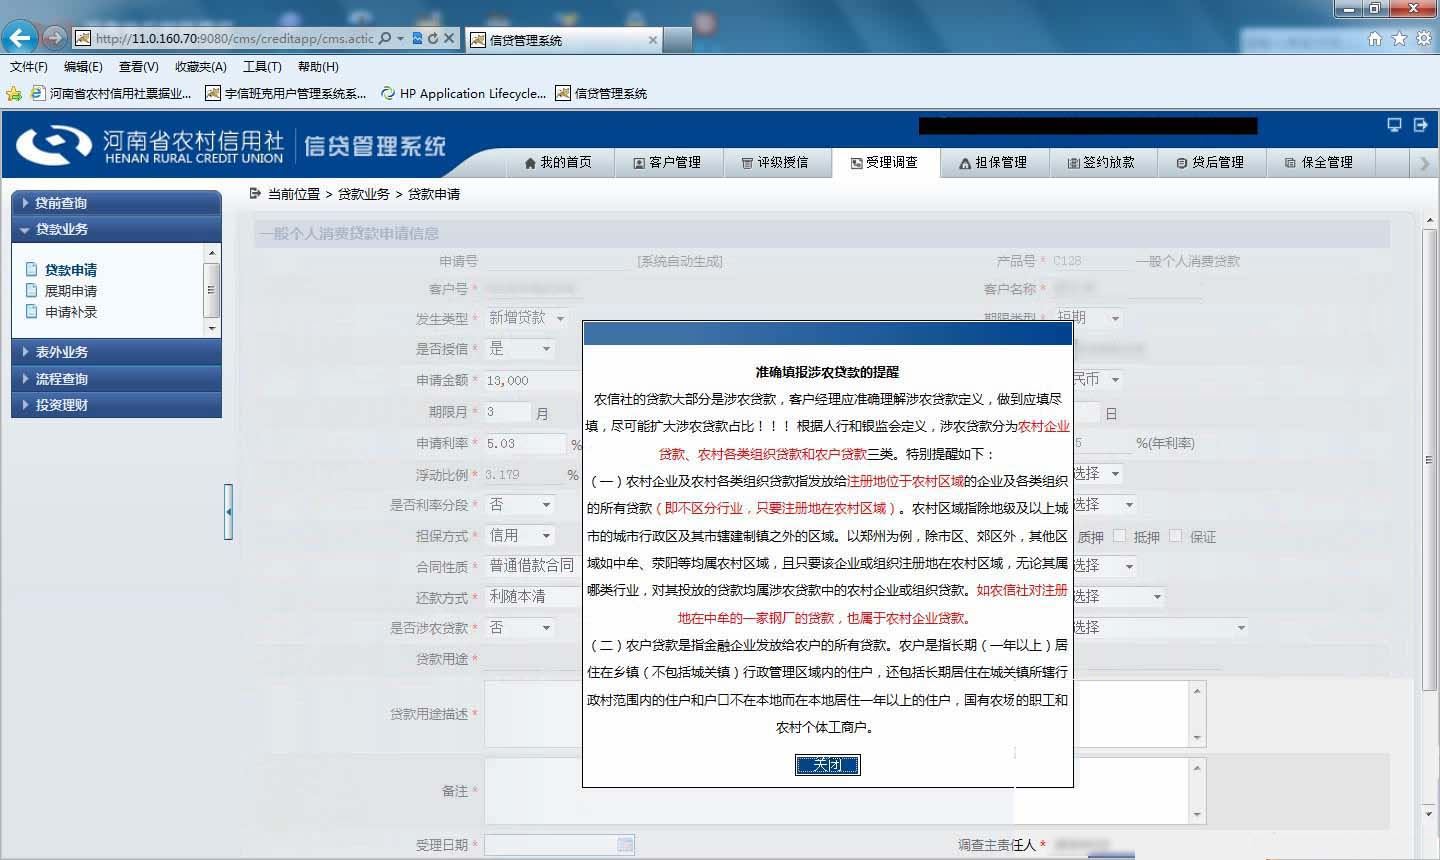Open the 工具(T) menu
1440x860 pixels.
(262, 67)
